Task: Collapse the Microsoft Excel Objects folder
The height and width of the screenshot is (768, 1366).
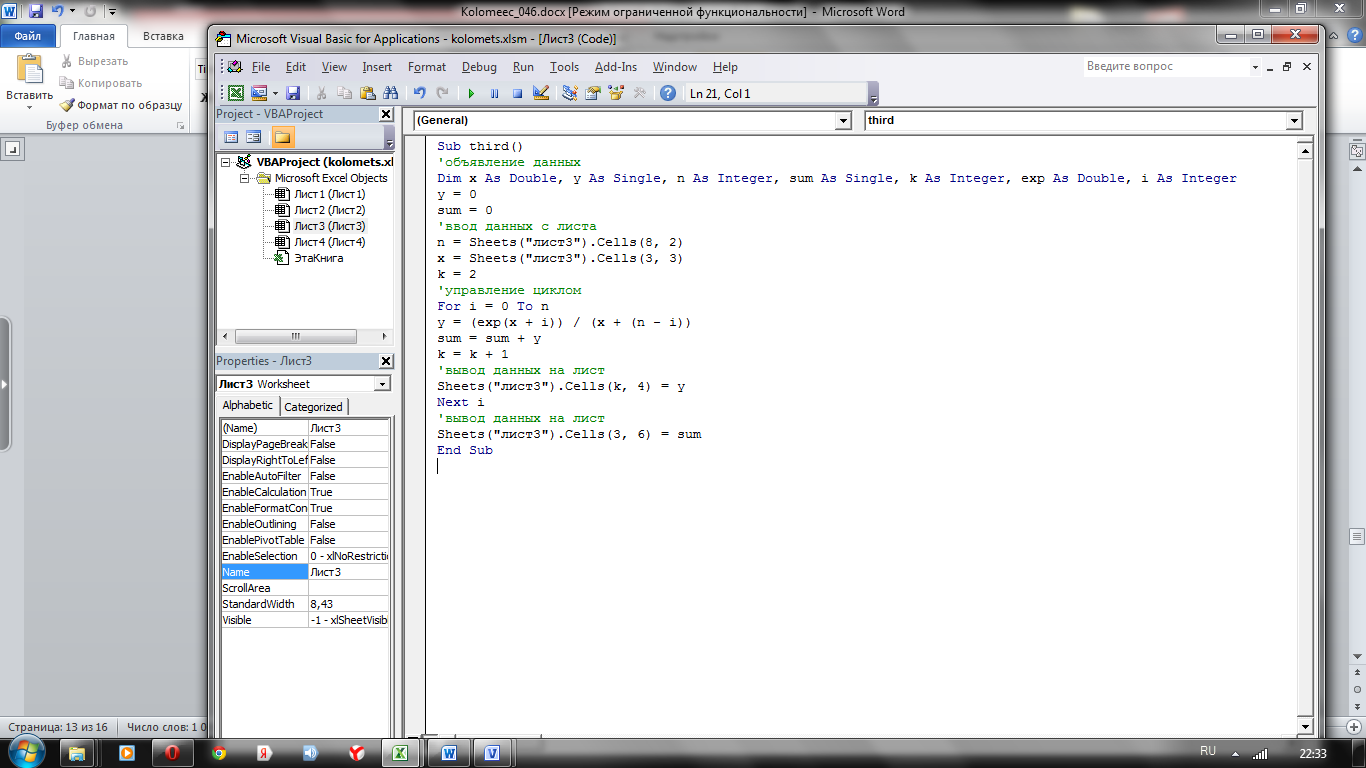Action: coord(243,178)
